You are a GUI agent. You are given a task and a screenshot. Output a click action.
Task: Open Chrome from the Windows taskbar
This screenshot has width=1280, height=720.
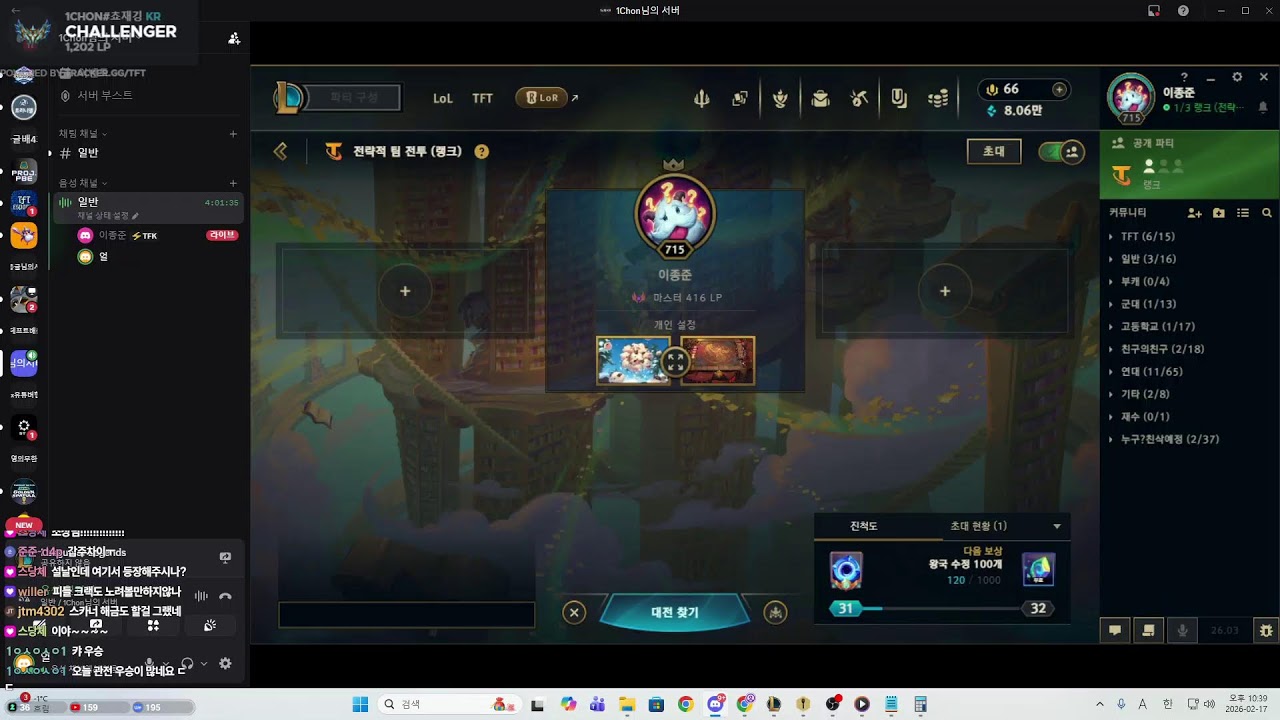(685, 704)
